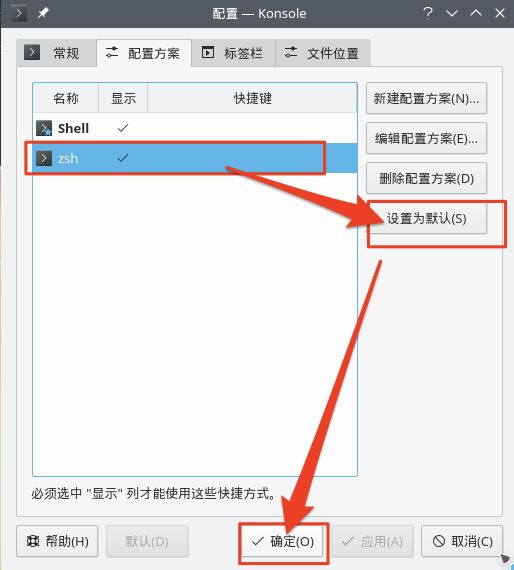Click 删除配置方案(D) button
The width and height of the screenshot is (514, 570).
(x=426, y=178)
